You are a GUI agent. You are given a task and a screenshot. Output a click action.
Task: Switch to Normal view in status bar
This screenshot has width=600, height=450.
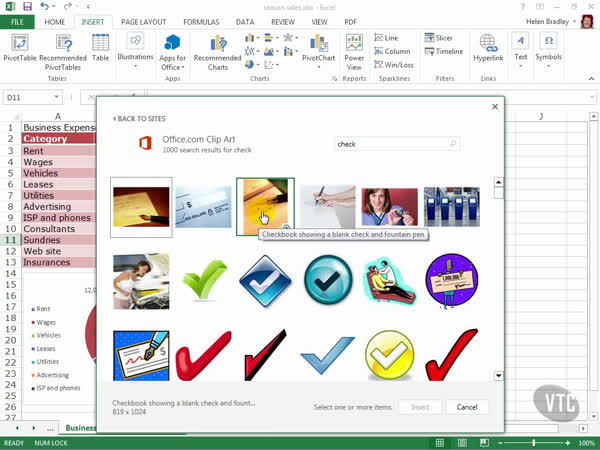click(440, 443)
